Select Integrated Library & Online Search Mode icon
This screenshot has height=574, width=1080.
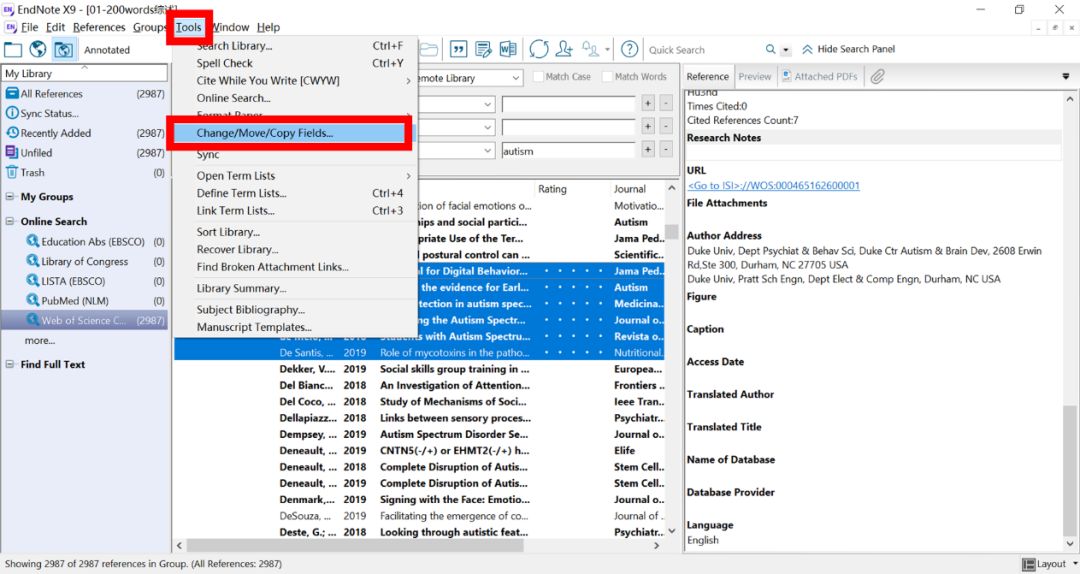pos(63,50)
